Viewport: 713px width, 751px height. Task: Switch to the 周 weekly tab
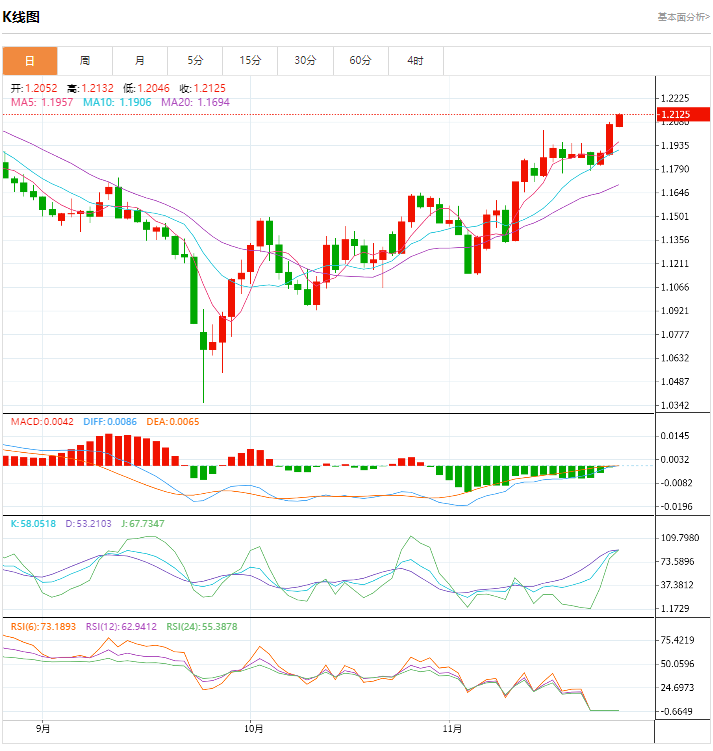[x=85, y=61]
